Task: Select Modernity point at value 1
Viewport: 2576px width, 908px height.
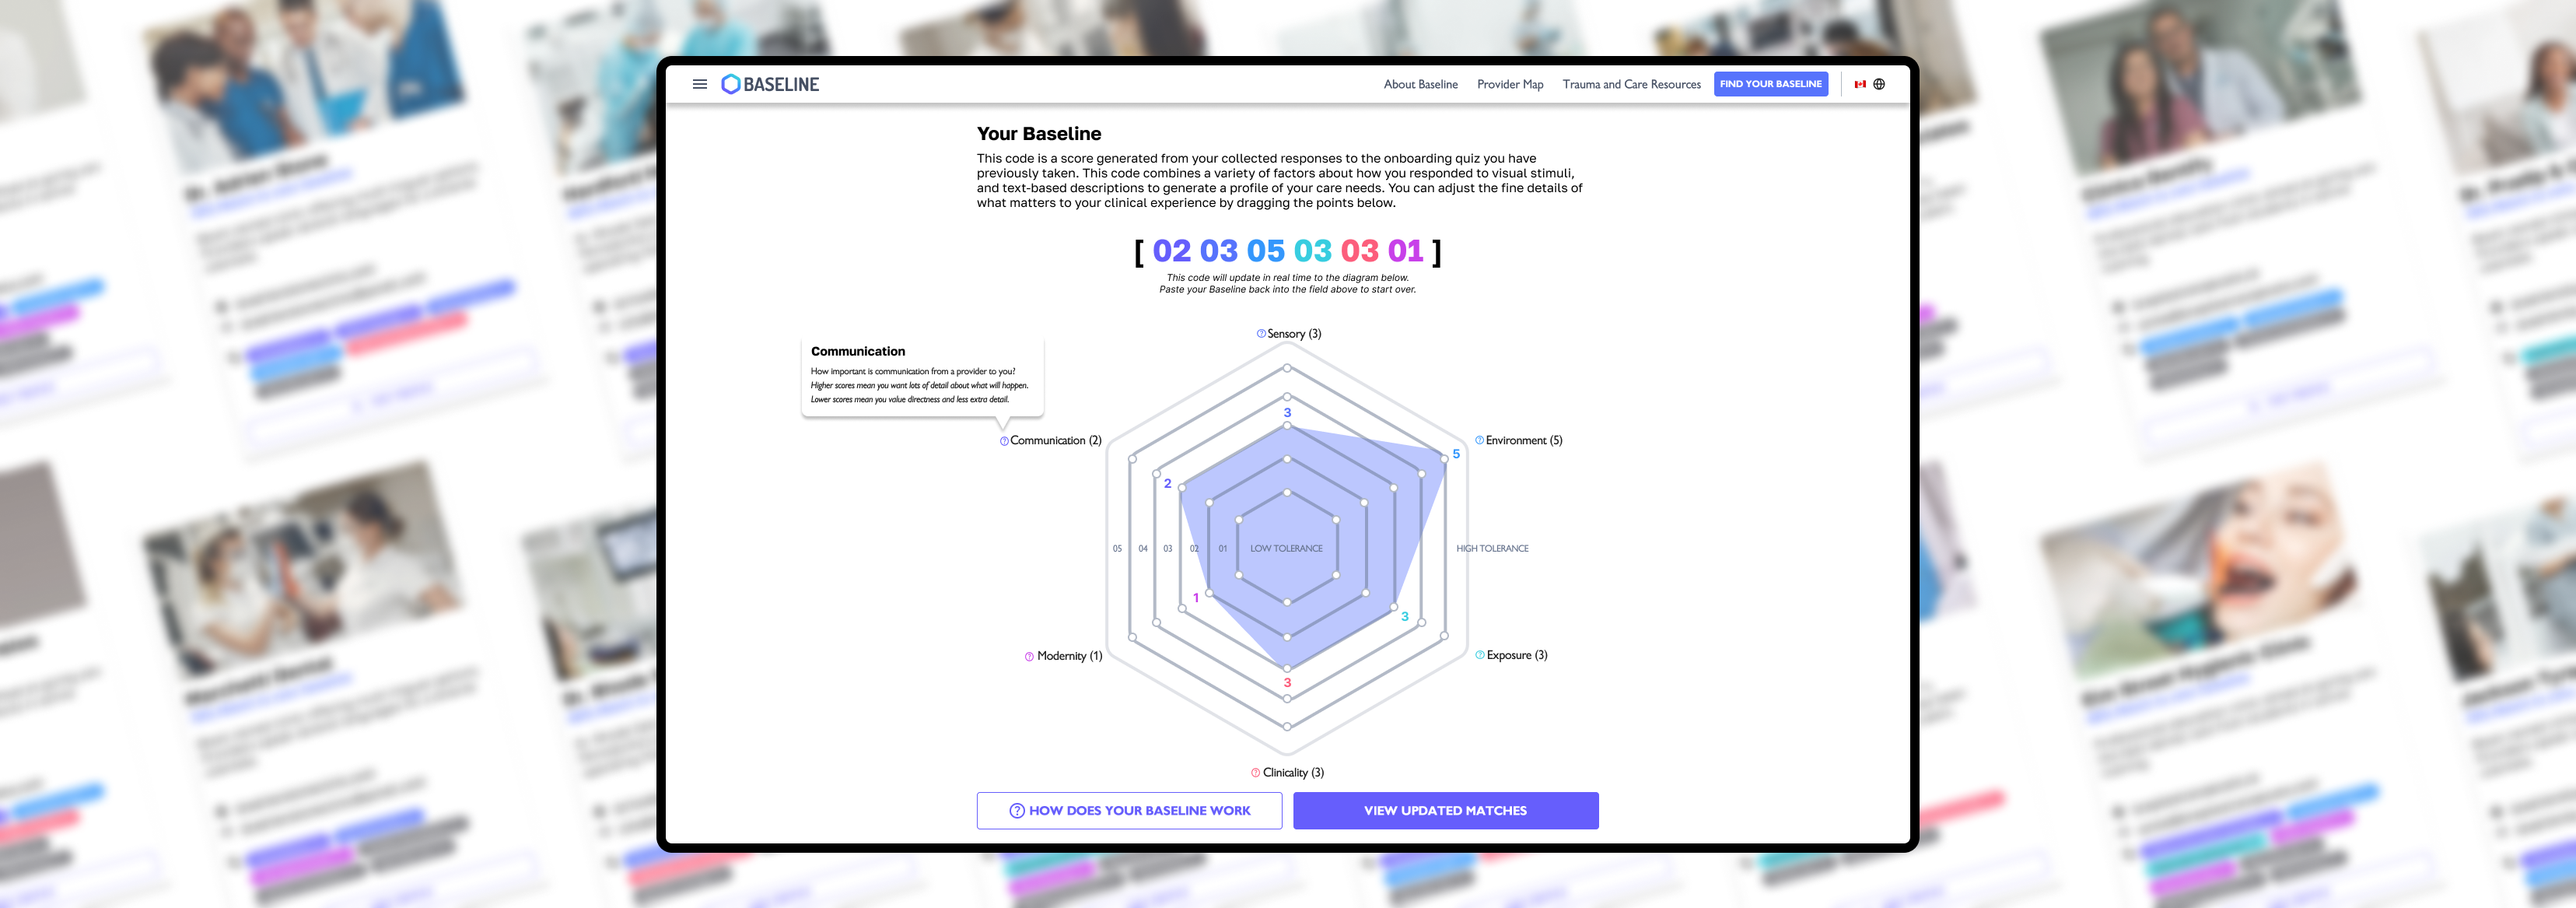Action: click(x=1209, y=593)
